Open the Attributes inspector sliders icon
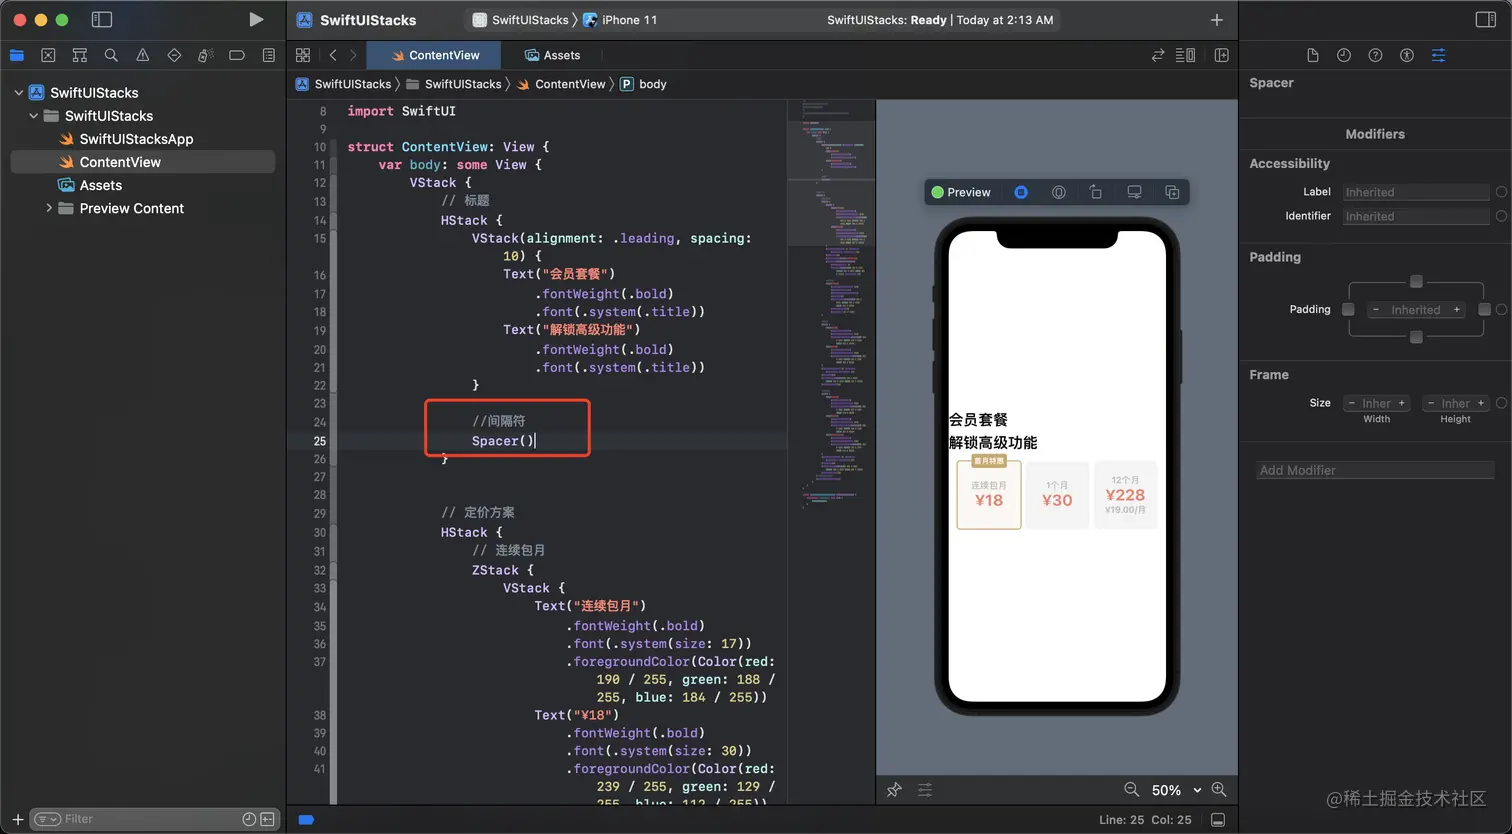Screen dimensions: 1512x834 point(1438,55)
